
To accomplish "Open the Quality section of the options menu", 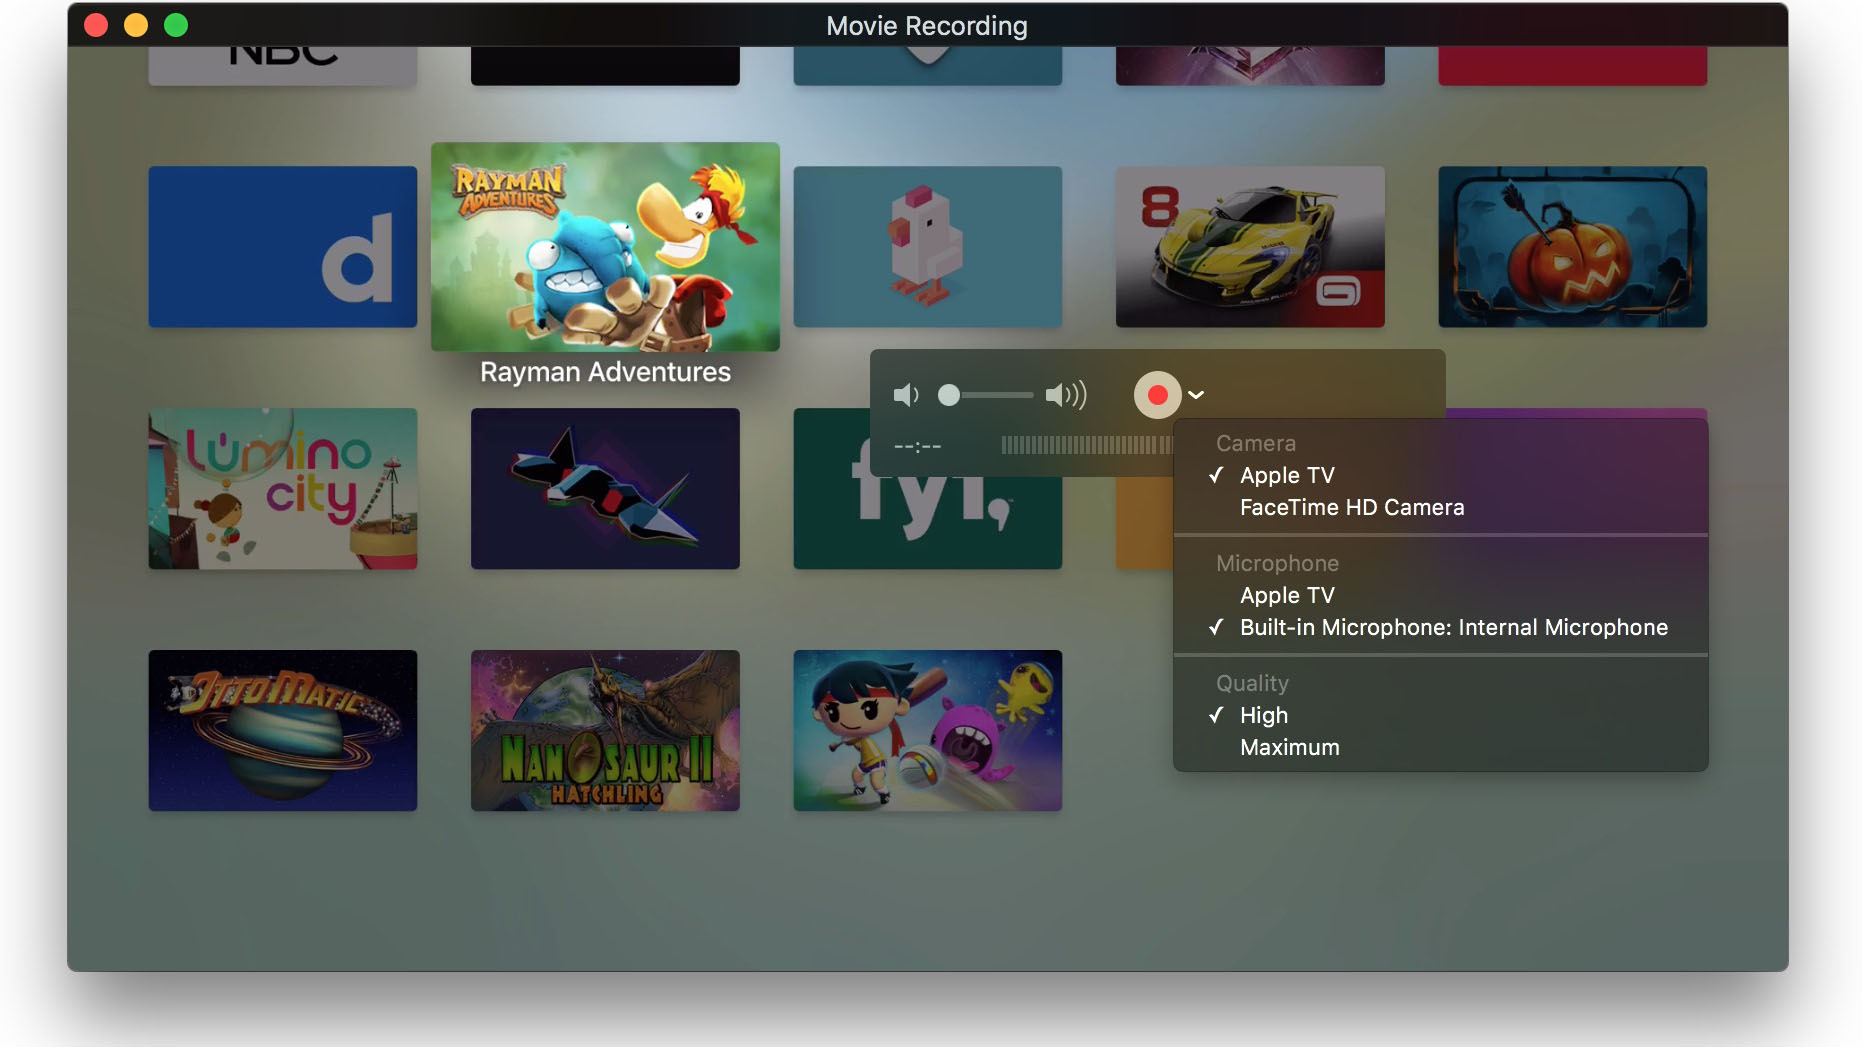I will 1251,683.
